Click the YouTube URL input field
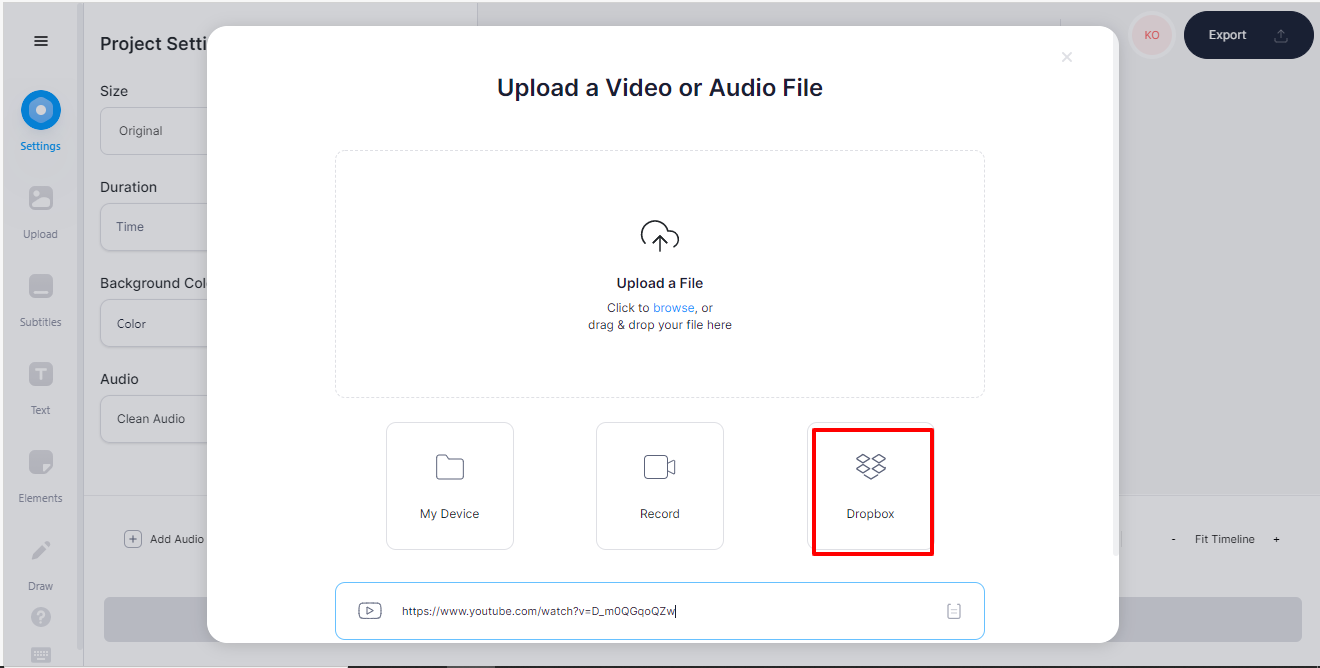This screenshot has width=1320, height=668. click(x=660, y=611)
